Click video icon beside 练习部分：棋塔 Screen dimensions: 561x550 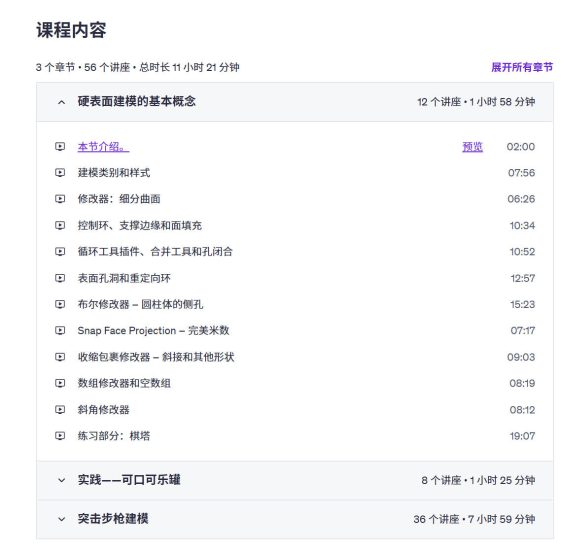60,436
